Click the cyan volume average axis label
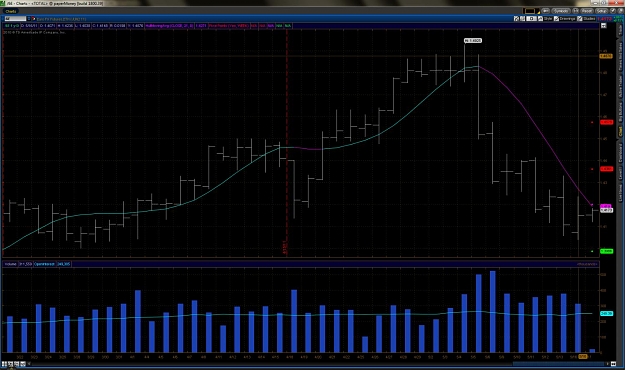This screenshot has height=370, width=625. click(x=606, y=313)
